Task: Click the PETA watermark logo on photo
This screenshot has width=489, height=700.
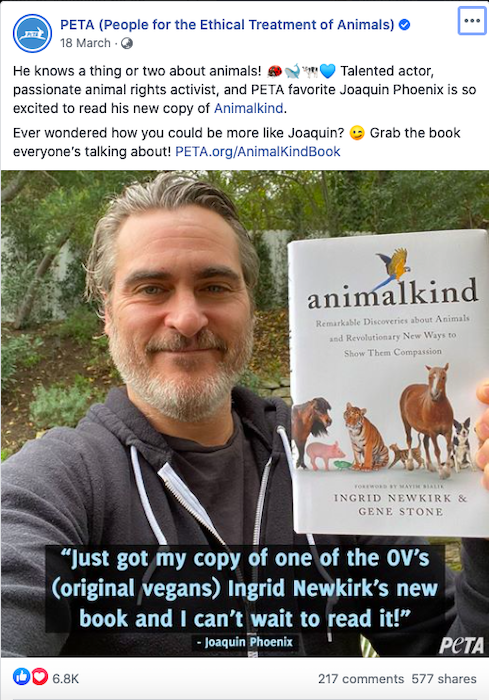Action: tap(461, 645)
